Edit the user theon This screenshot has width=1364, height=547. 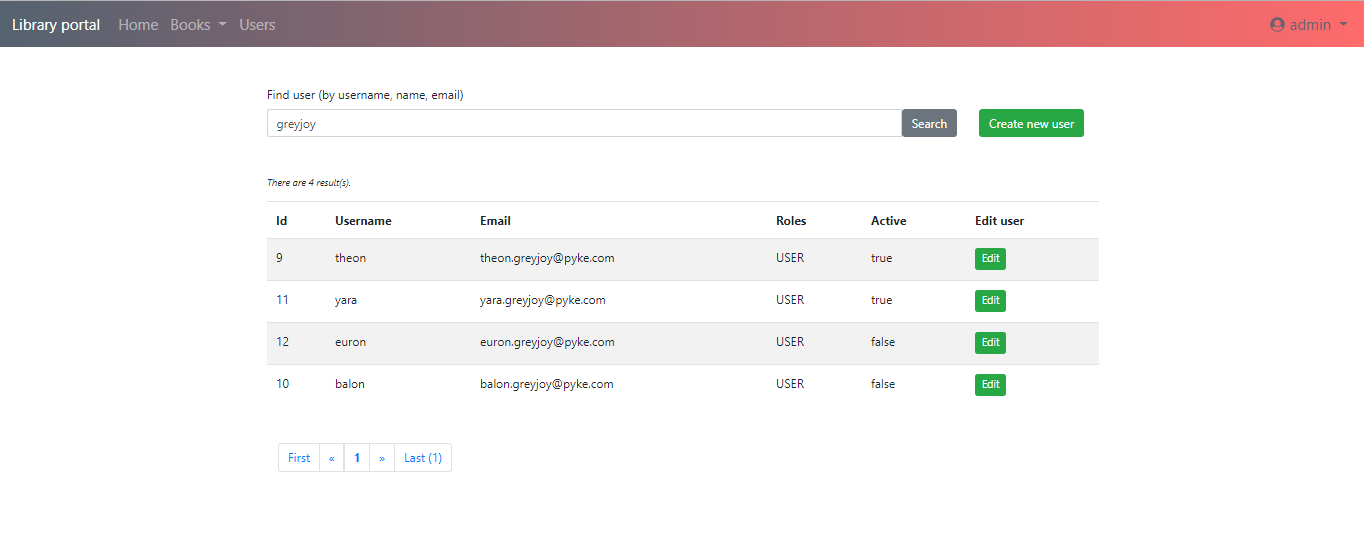pyautogui.click(x=990, y=259)
